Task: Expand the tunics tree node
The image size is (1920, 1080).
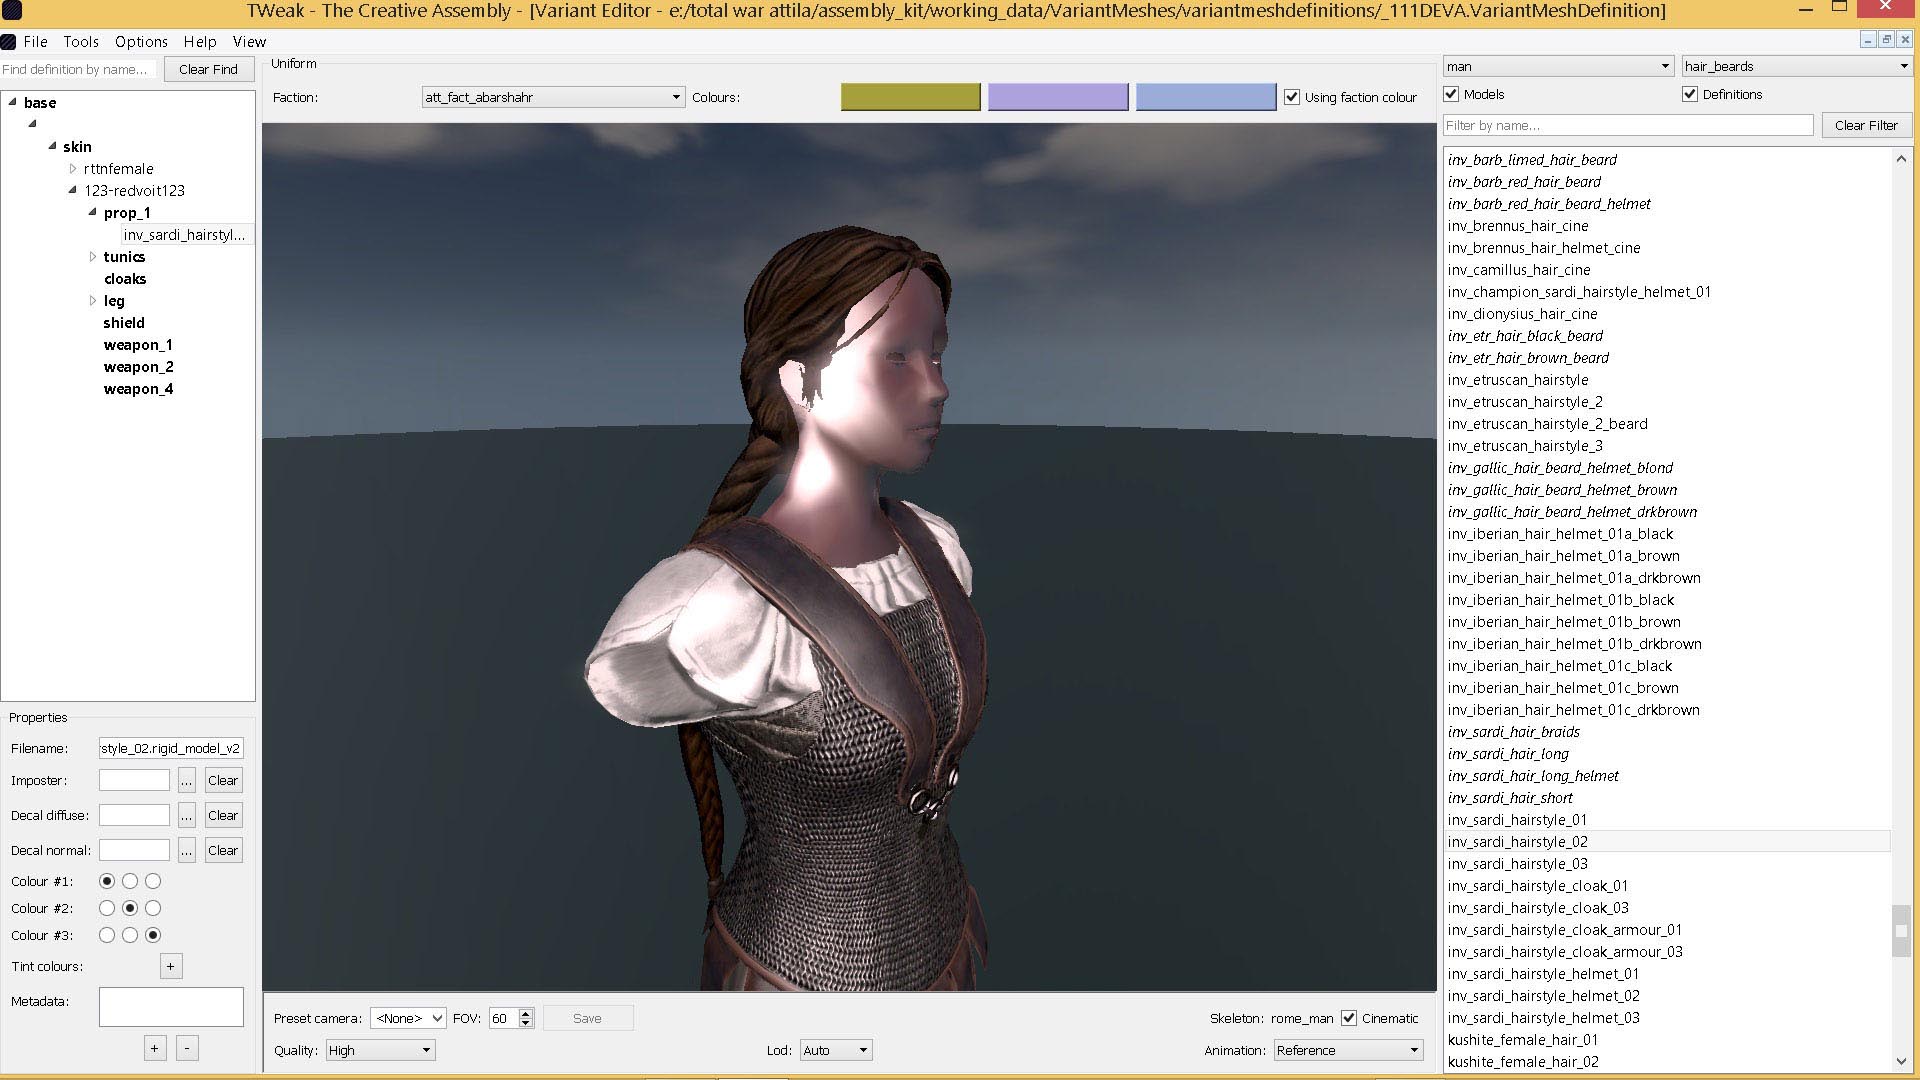Action: click(93, 257)
